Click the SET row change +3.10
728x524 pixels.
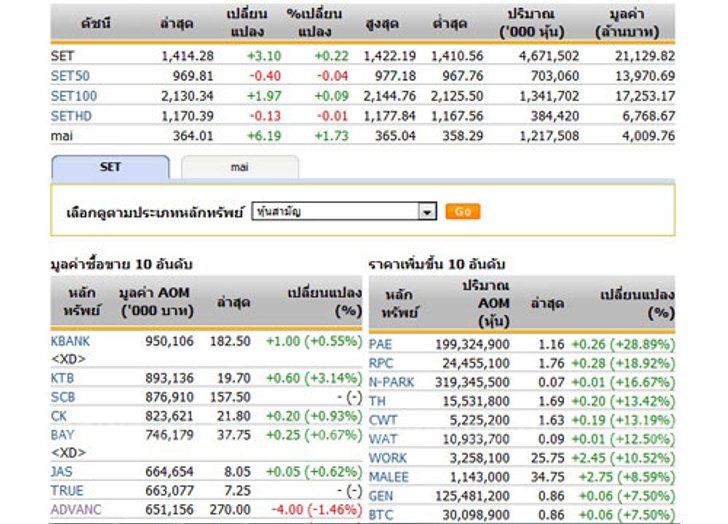264,56
